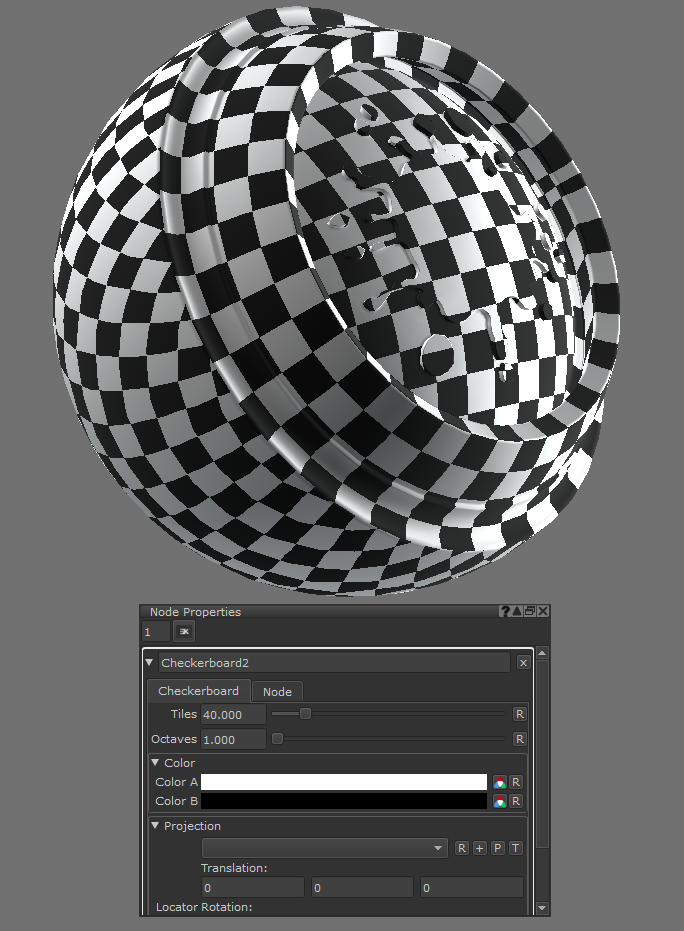The width and height of the screenshot is (684, 931).
Task: Click the Tiles slider handle
Action: point(305,714)
